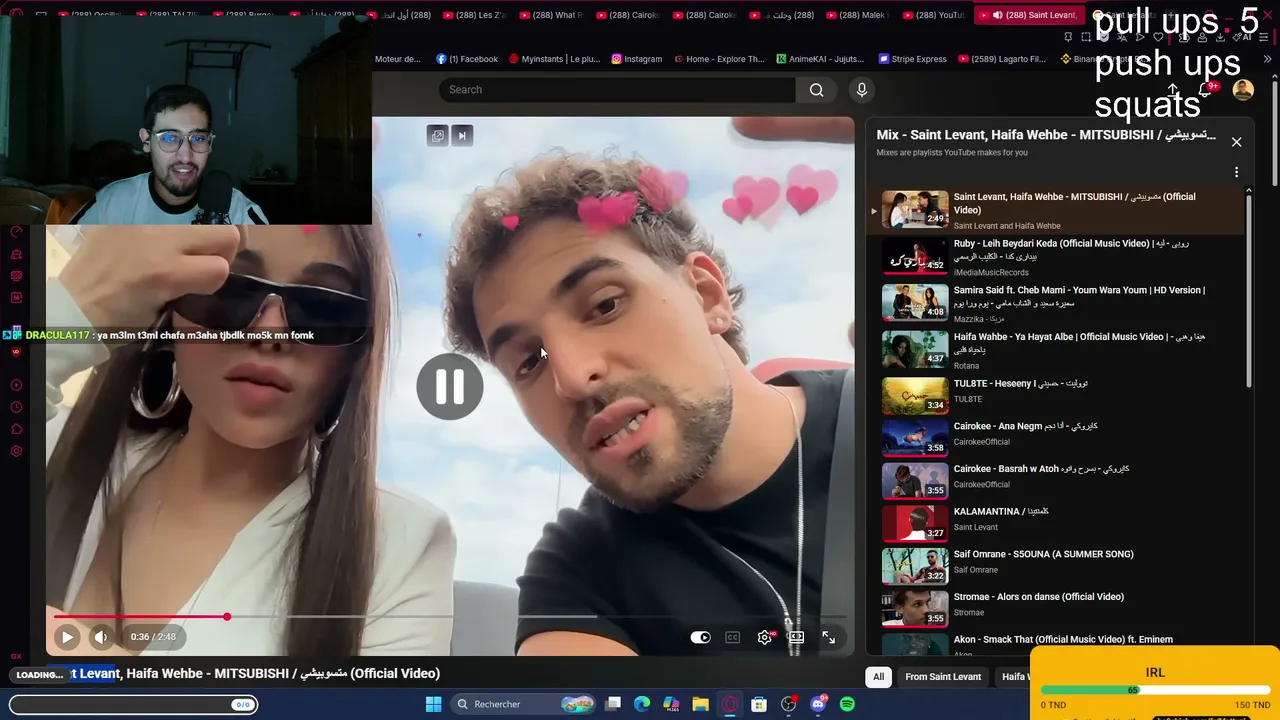Image resolution: width=1280 pixels, height=720 pixels.
Task: Switch to theater mode view
Action: coord(796,637)
